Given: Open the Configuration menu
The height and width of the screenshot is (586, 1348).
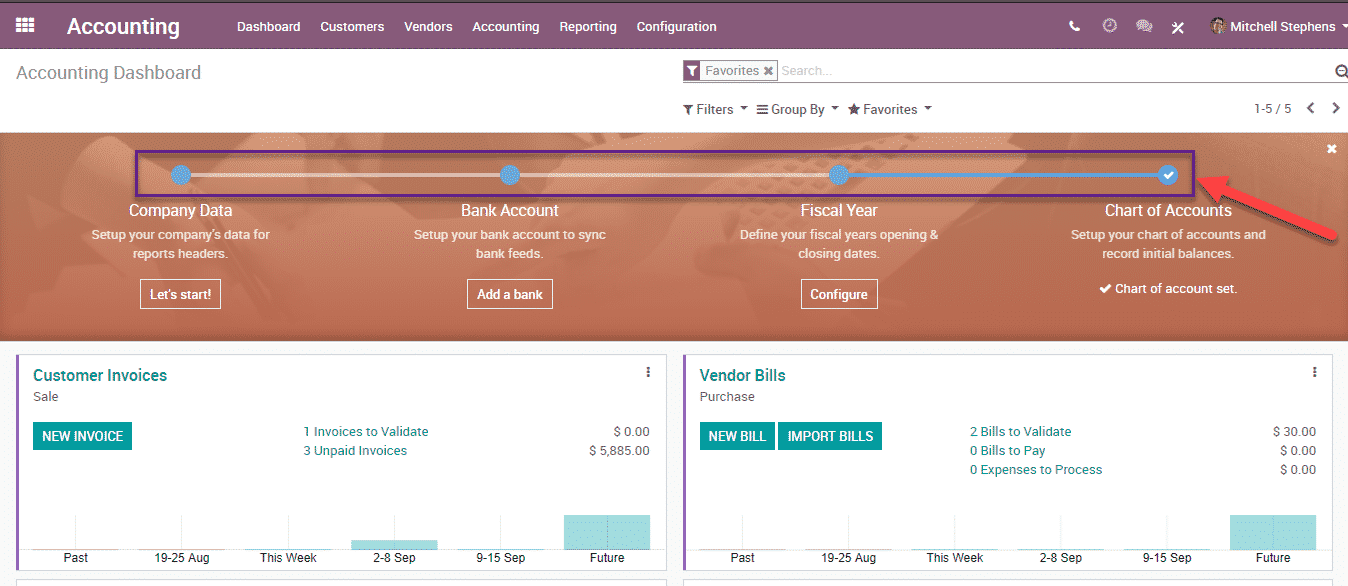Looking at the screenshot, I should 676,27.
